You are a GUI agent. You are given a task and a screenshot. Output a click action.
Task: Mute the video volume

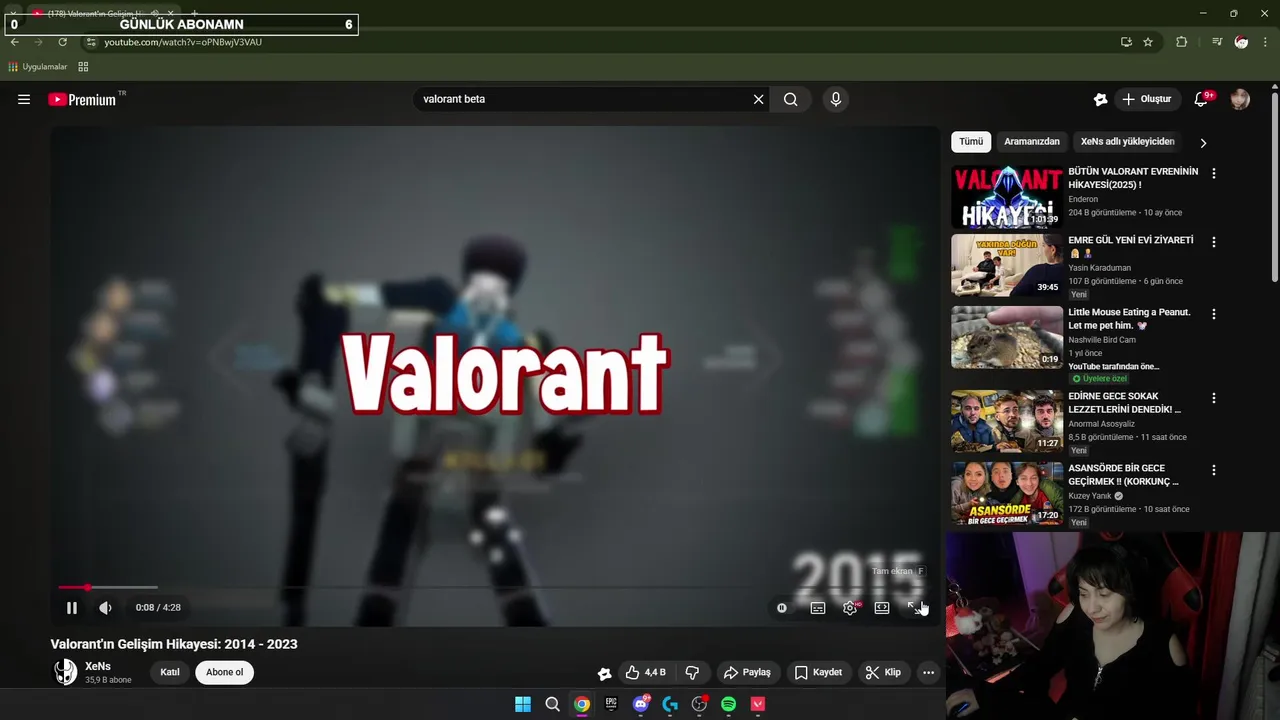click(x=105, y=607)
